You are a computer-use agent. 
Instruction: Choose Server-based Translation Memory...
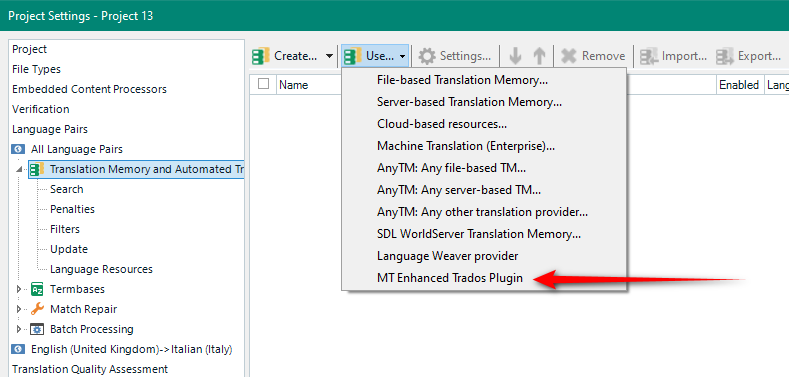coord(469,102)
